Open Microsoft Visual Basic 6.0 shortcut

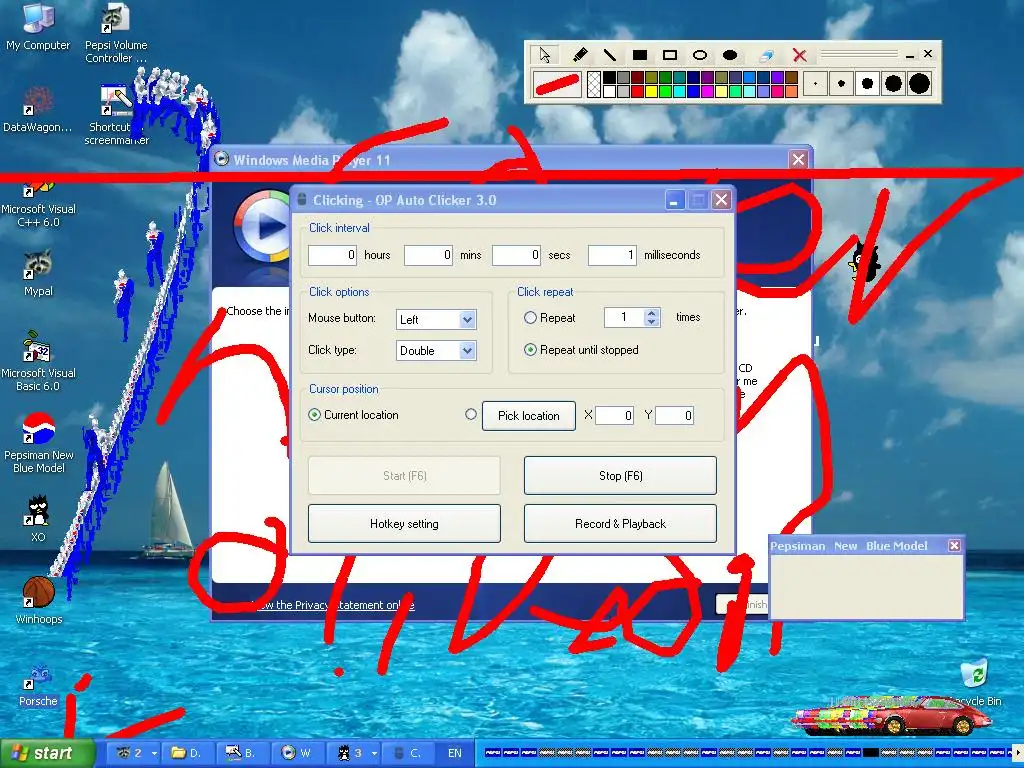(38, 361)
